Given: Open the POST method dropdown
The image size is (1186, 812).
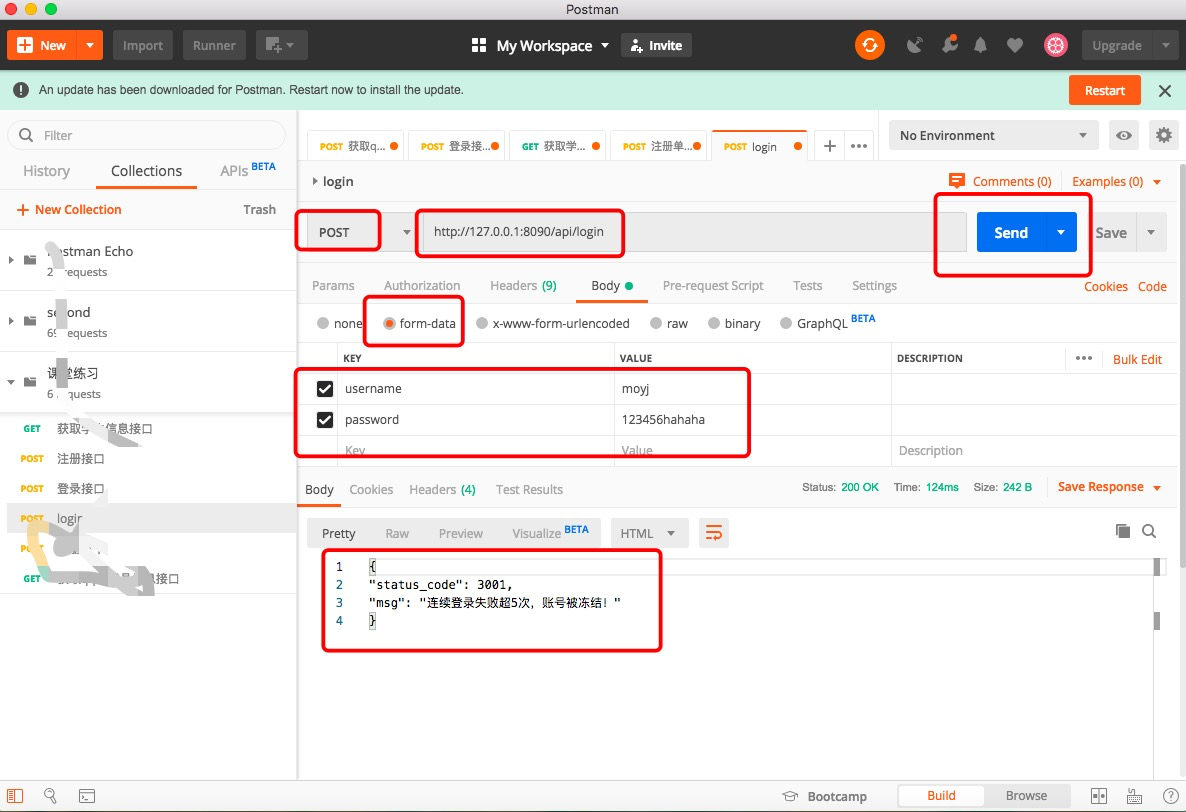Looking at the screenshot, I should (x=404, y=231).
